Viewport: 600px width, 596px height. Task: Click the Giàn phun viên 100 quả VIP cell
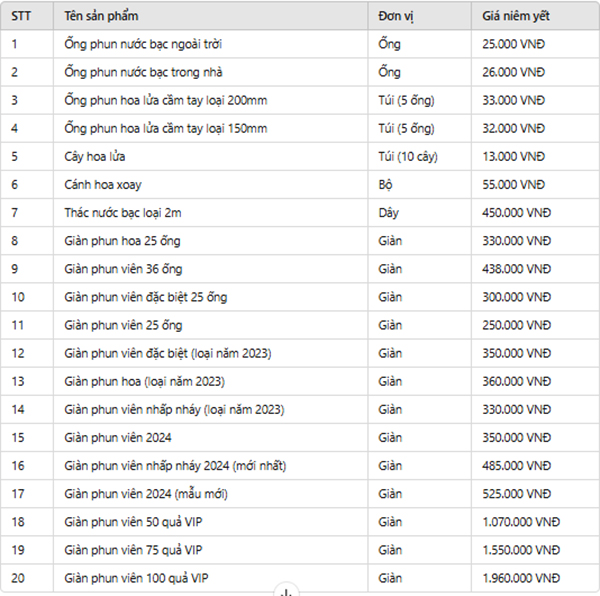coord(136,578)
